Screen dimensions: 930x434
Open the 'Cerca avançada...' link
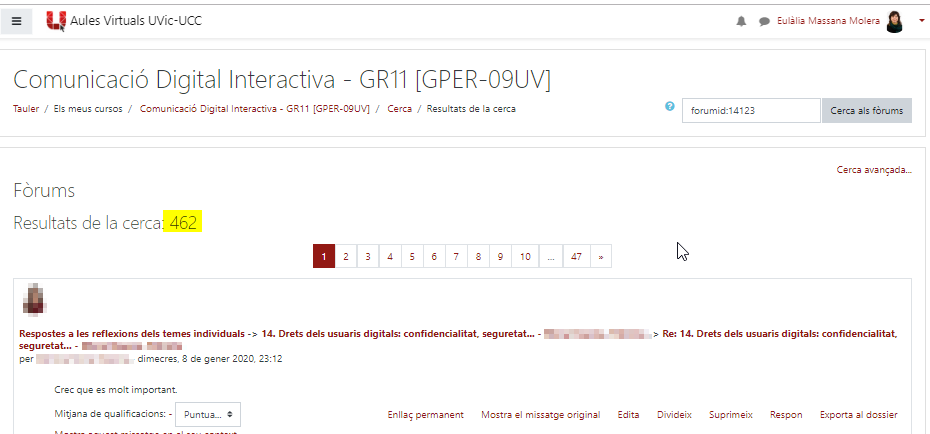(874, 170)
